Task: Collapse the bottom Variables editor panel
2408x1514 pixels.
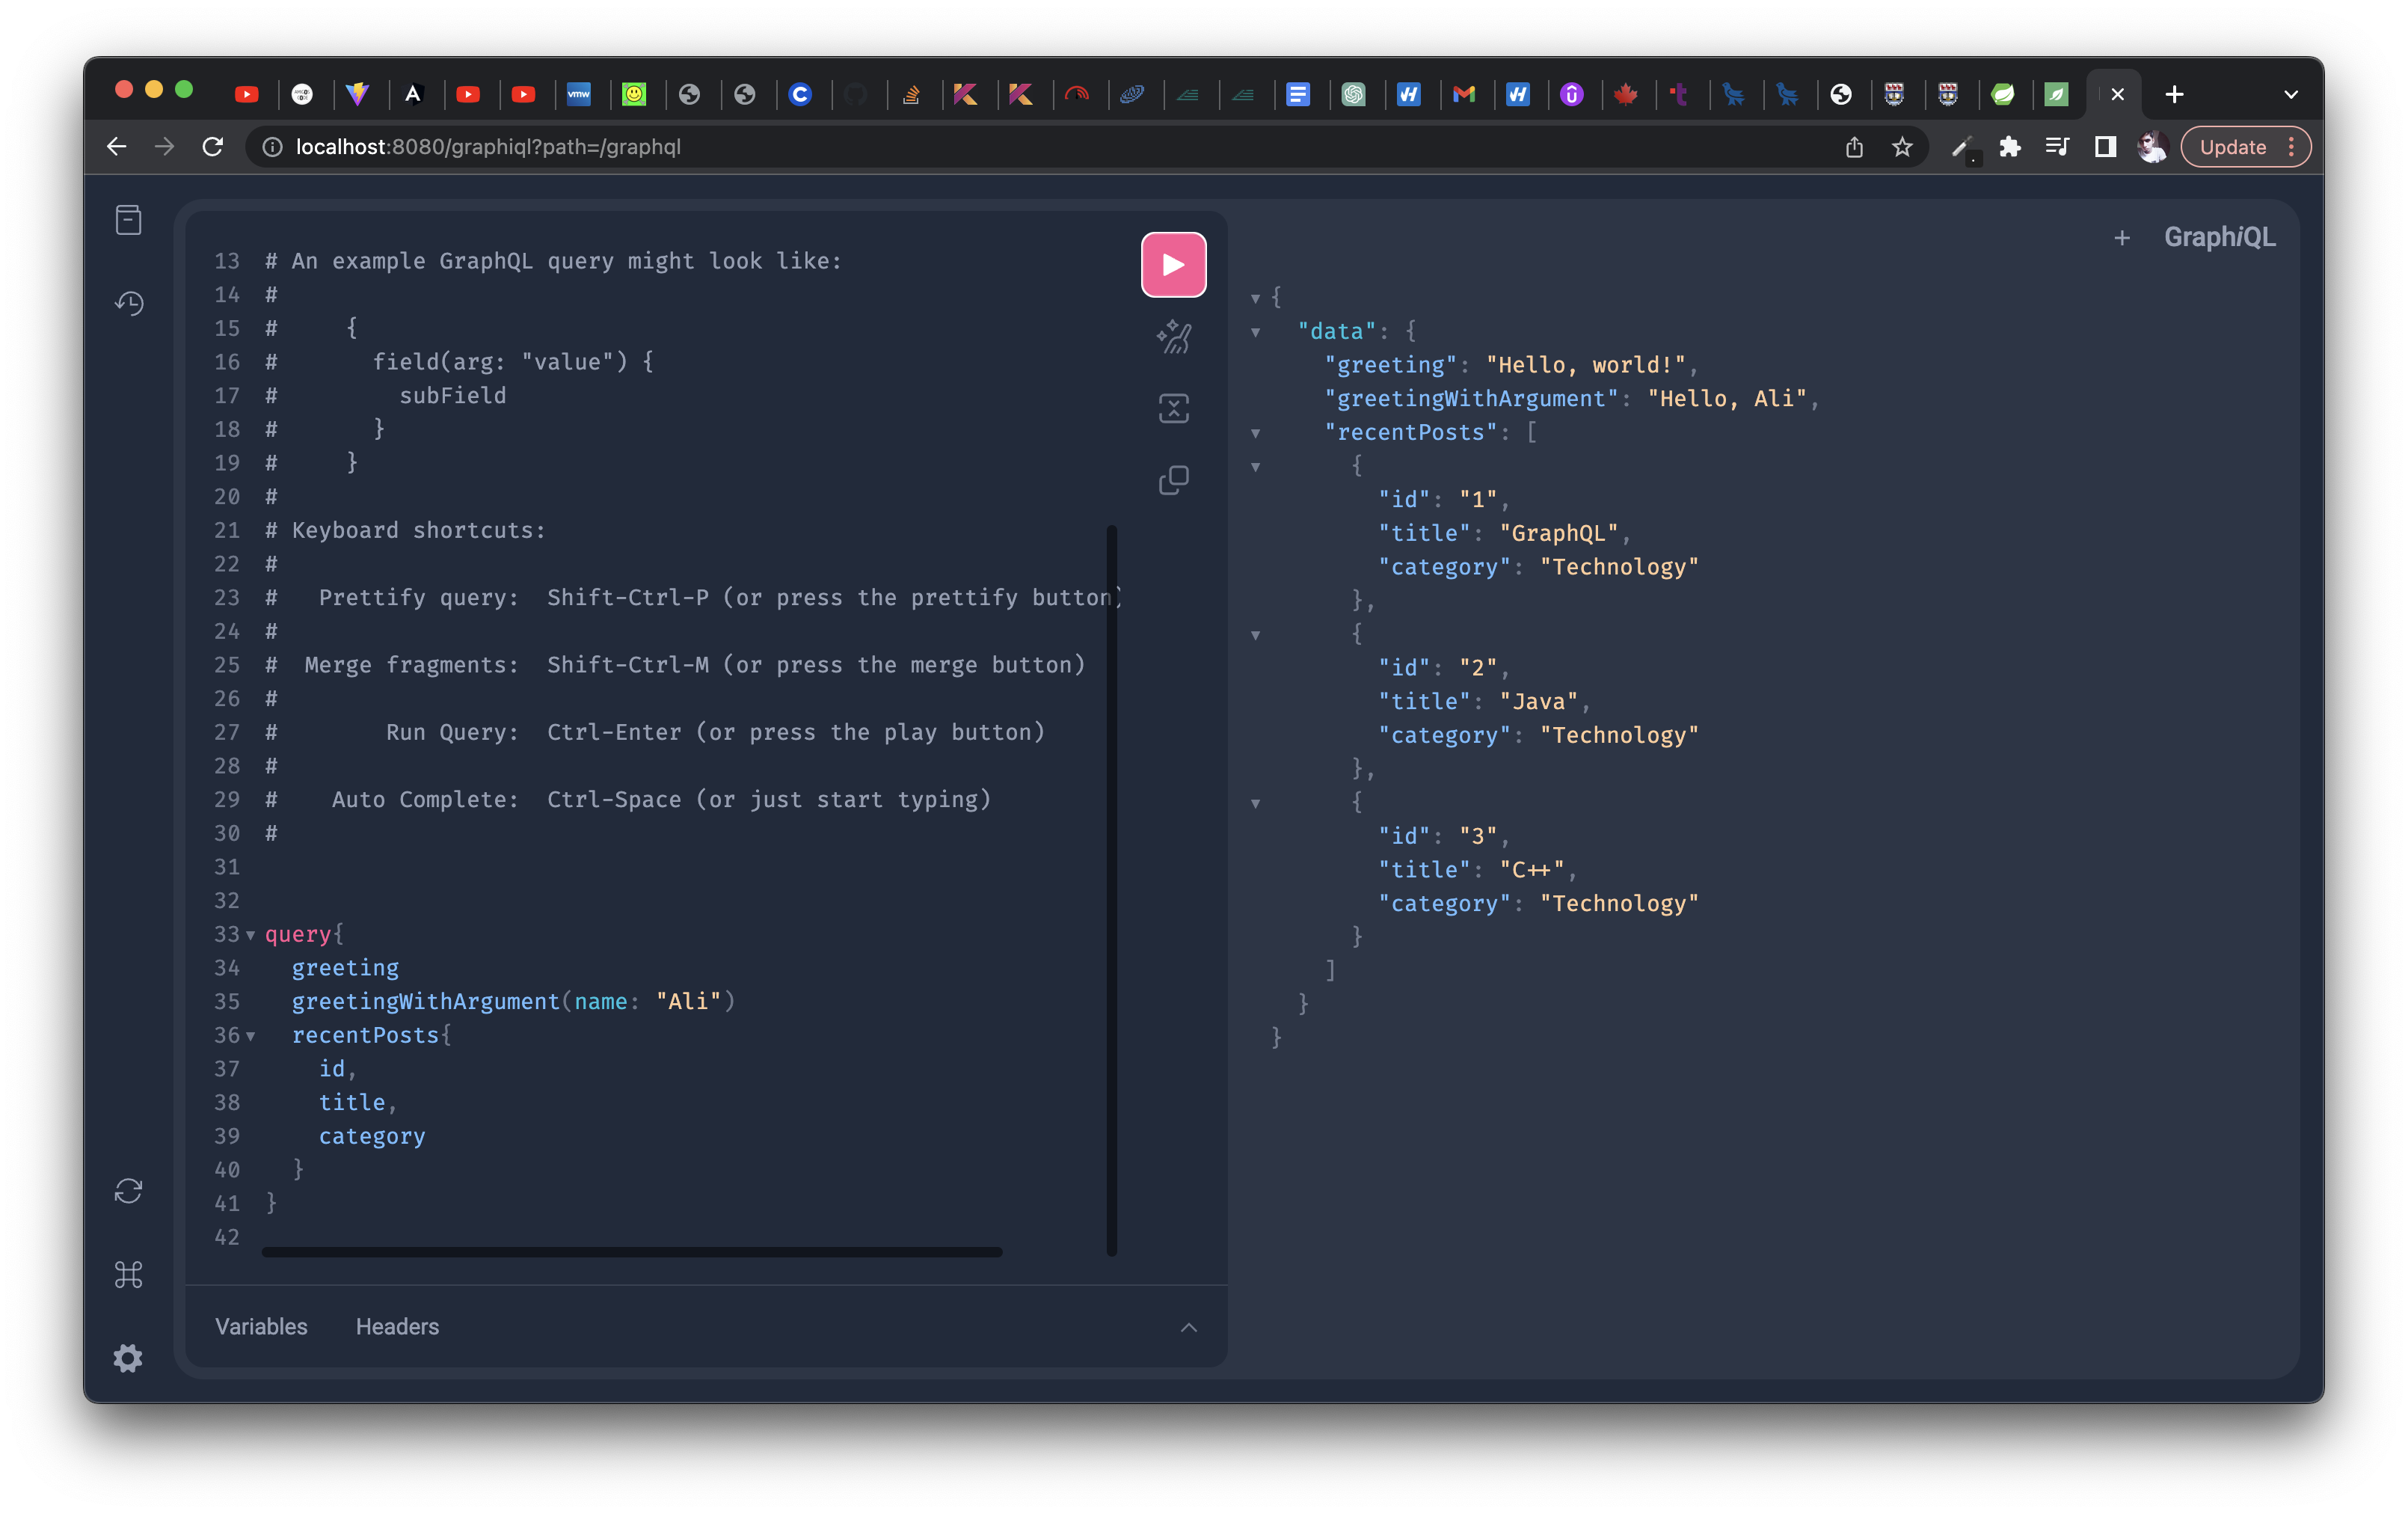Action: click(x=1188, y=1327)
